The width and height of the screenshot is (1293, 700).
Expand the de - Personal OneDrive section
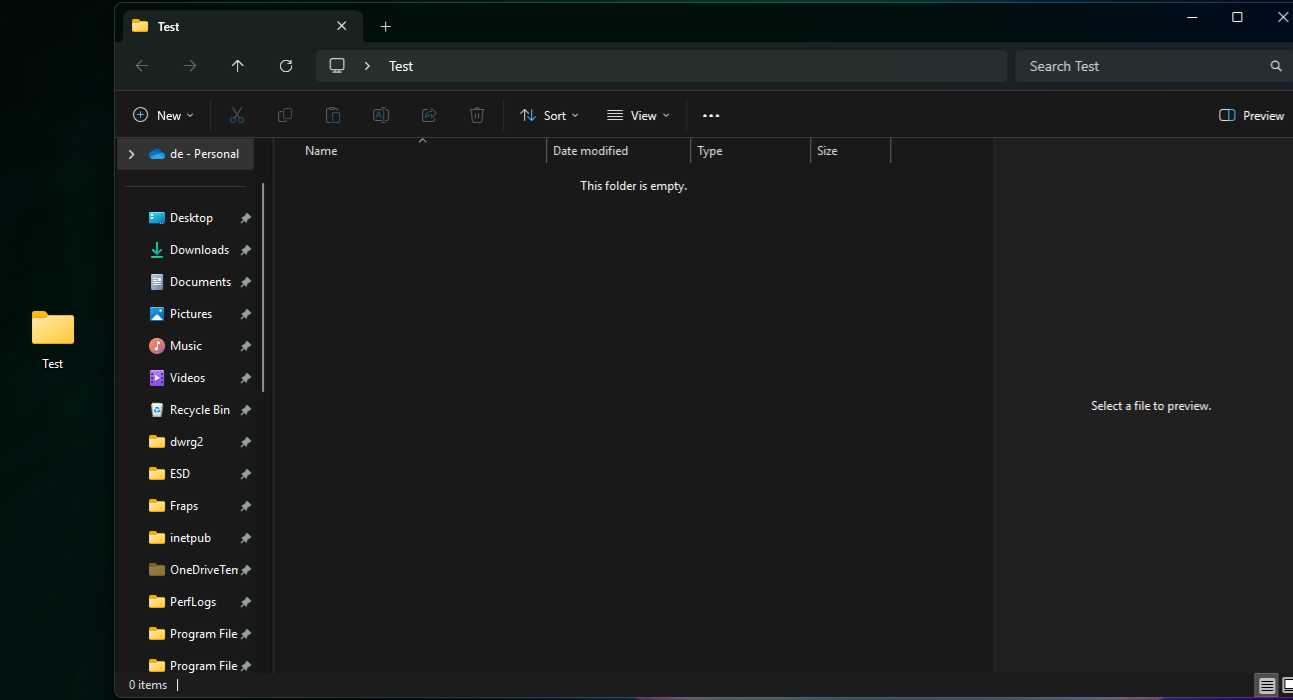coord(130,154)
